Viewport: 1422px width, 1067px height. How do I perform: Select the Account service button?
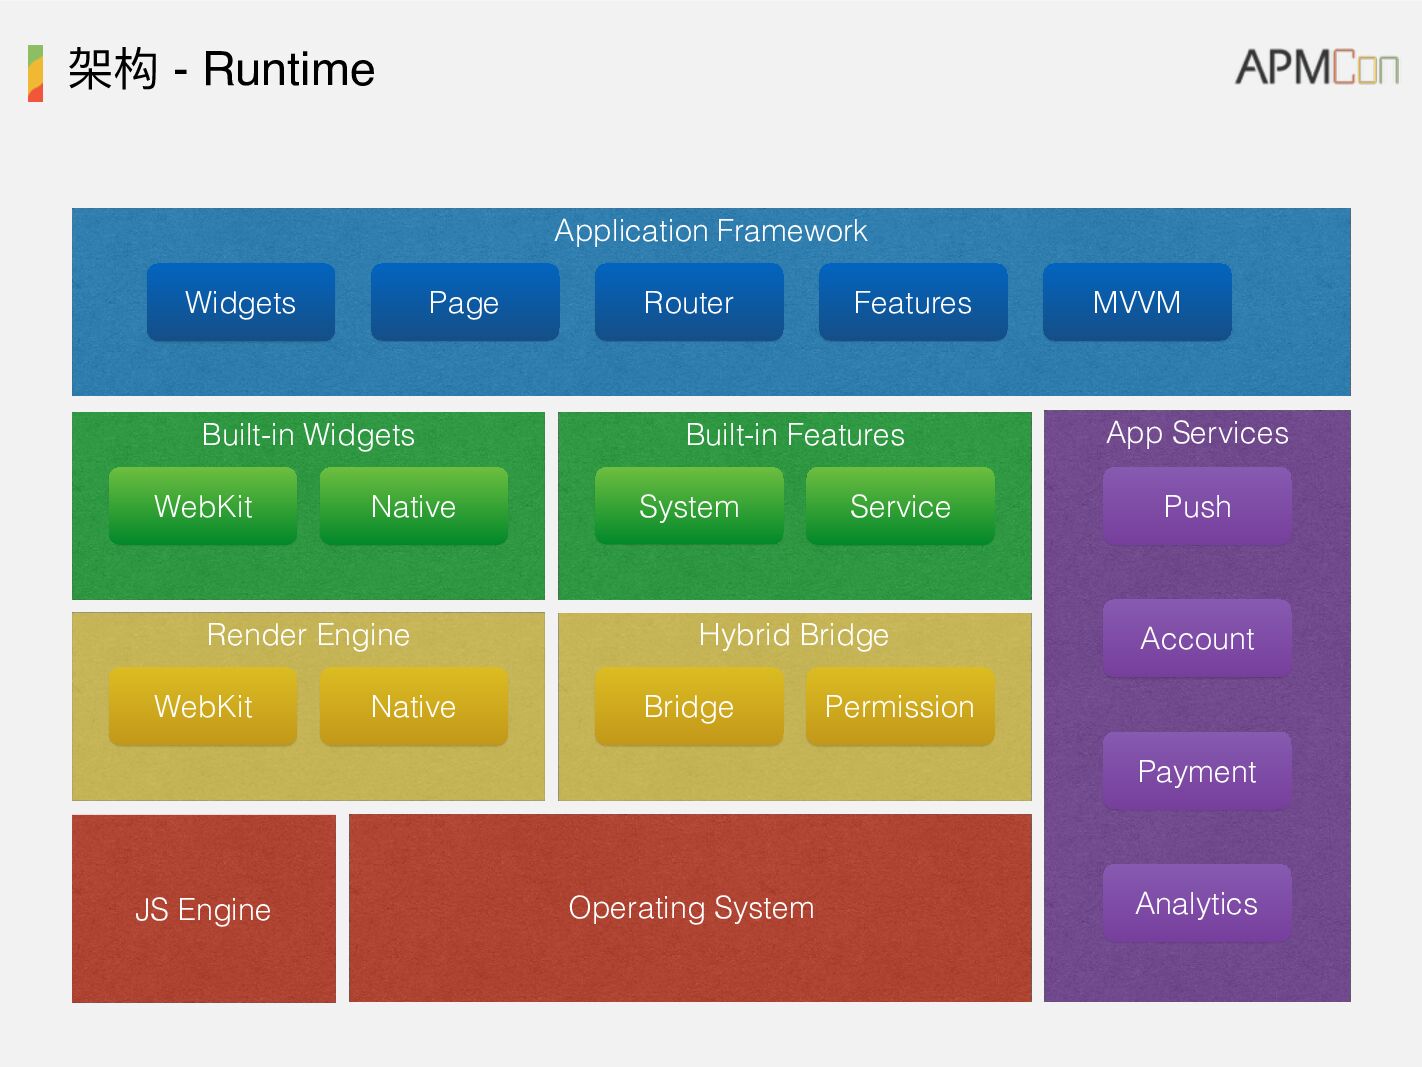click(x=1197, y=638)
